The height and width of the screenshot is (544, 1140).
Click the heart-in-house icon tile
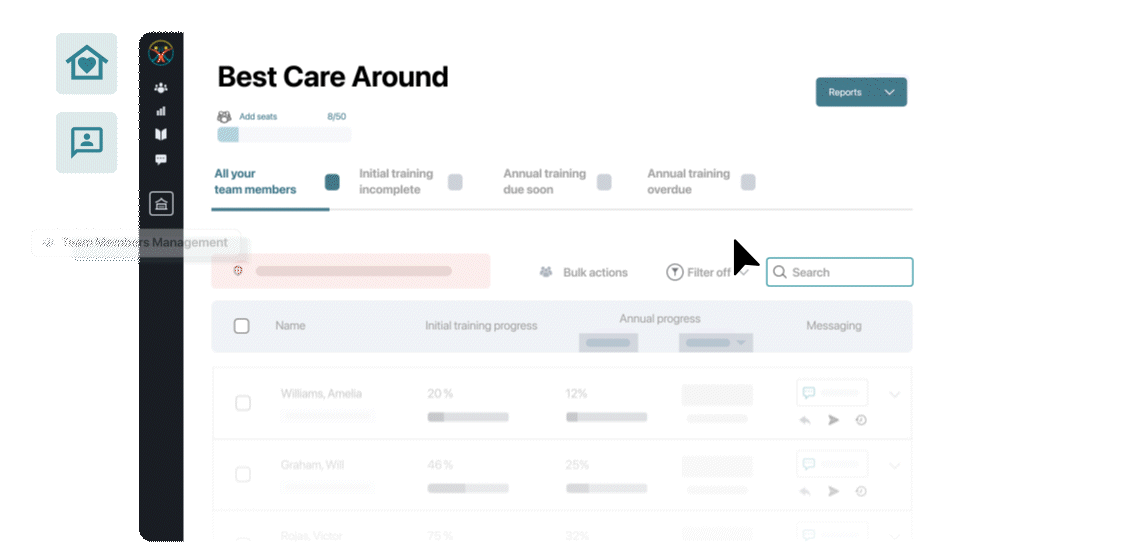[86, 64]
